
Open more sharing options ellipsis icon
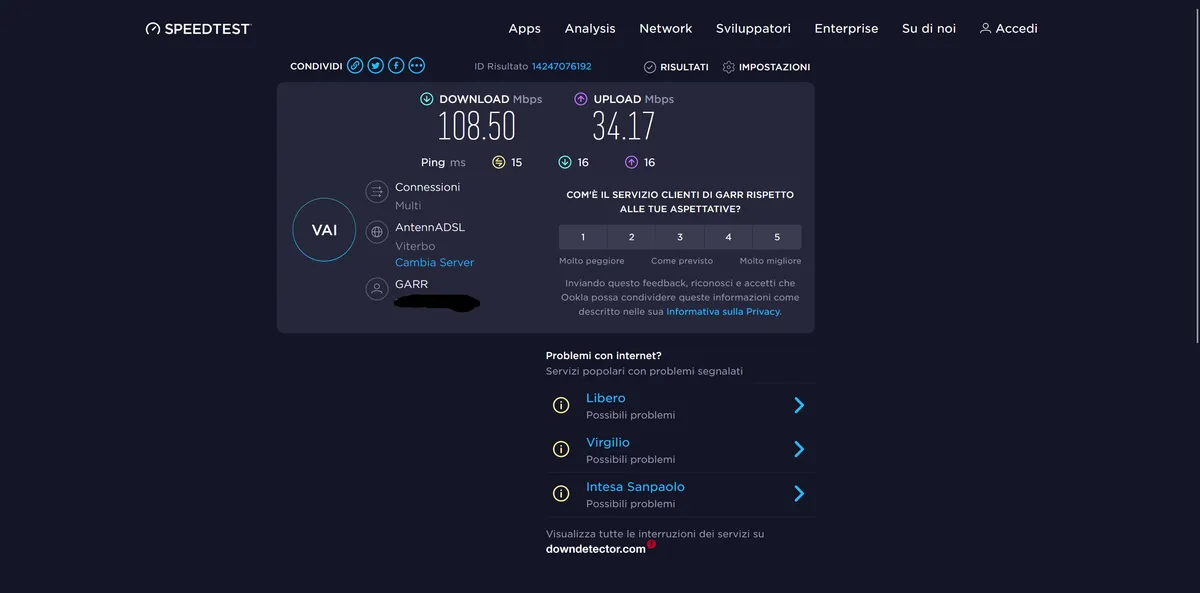(x=417, y=66)
